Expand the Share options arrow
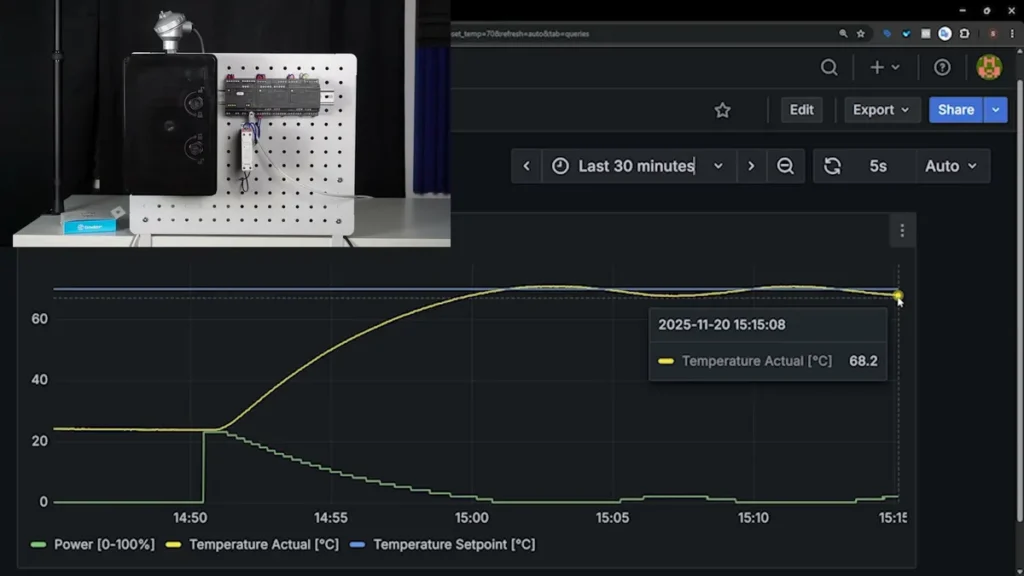The height and width of the screenshot is (576, 1024). 995,110
